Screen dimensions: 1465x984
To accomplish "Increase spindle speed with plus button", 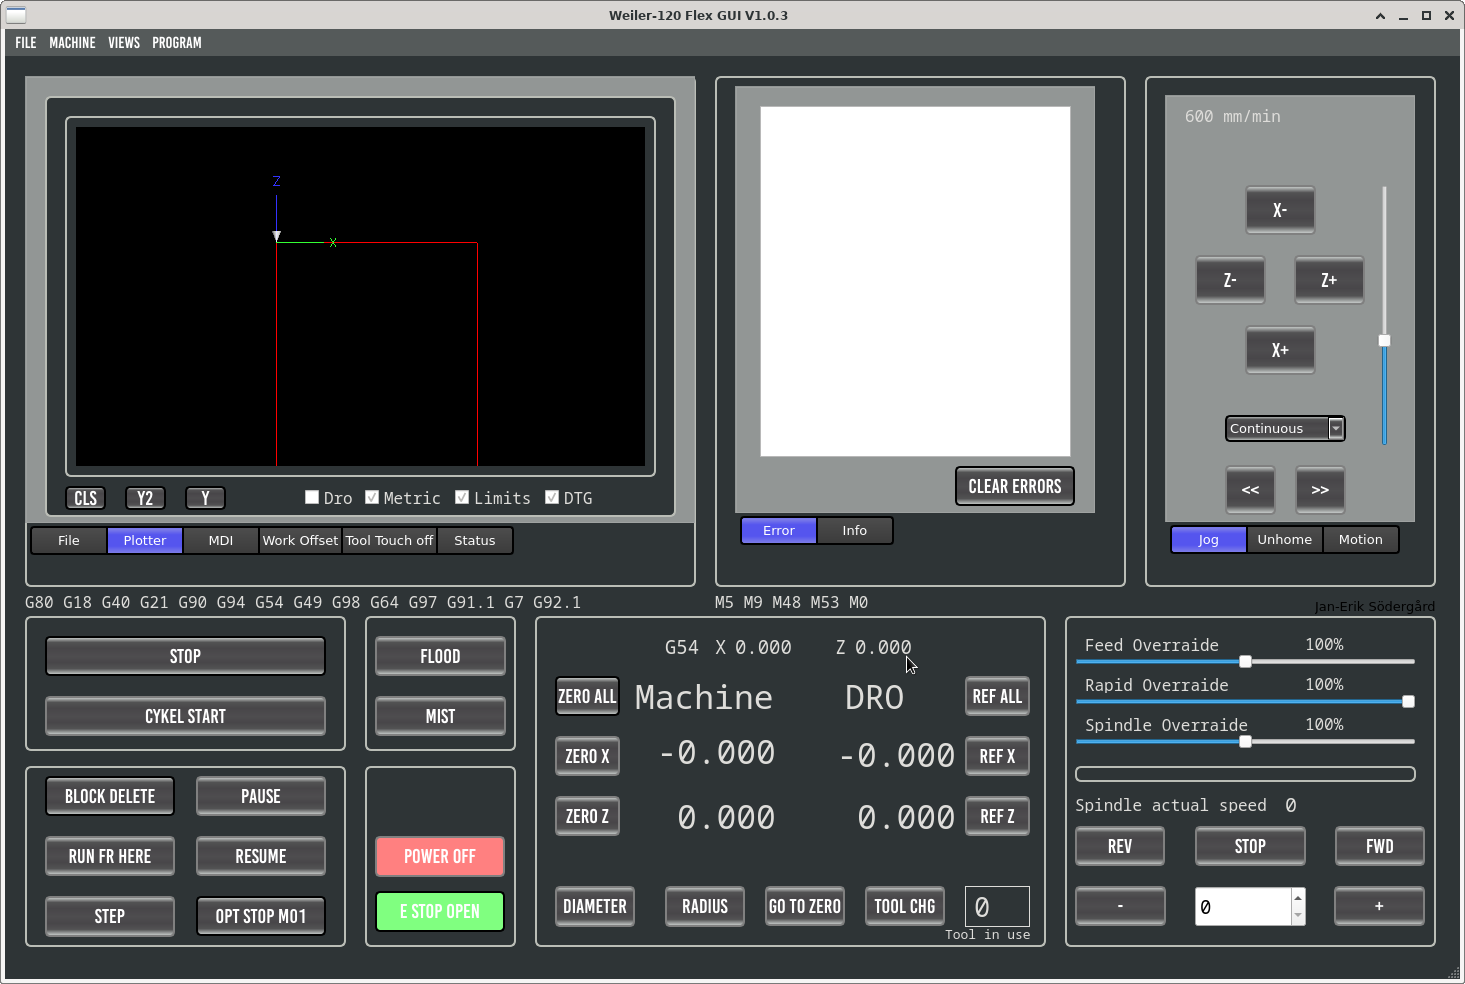I will click(1379, 906).
